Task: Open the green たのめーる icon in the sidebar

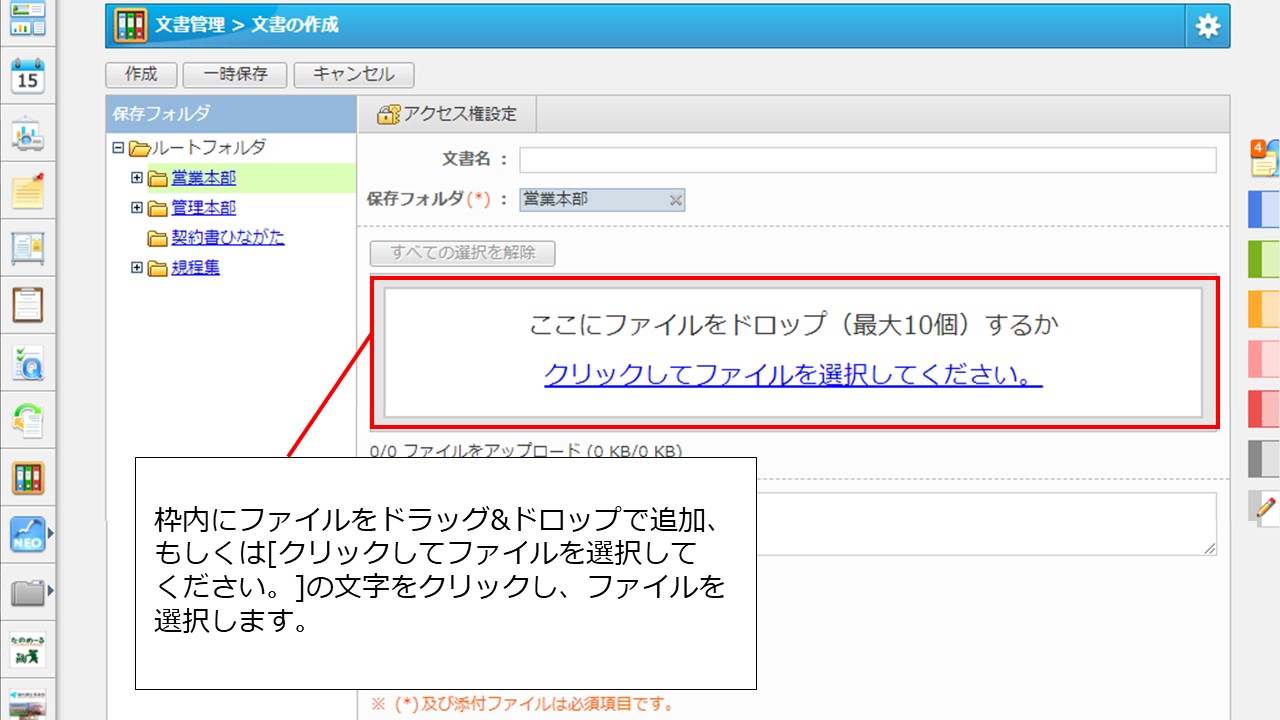Action: coord(28,650)
